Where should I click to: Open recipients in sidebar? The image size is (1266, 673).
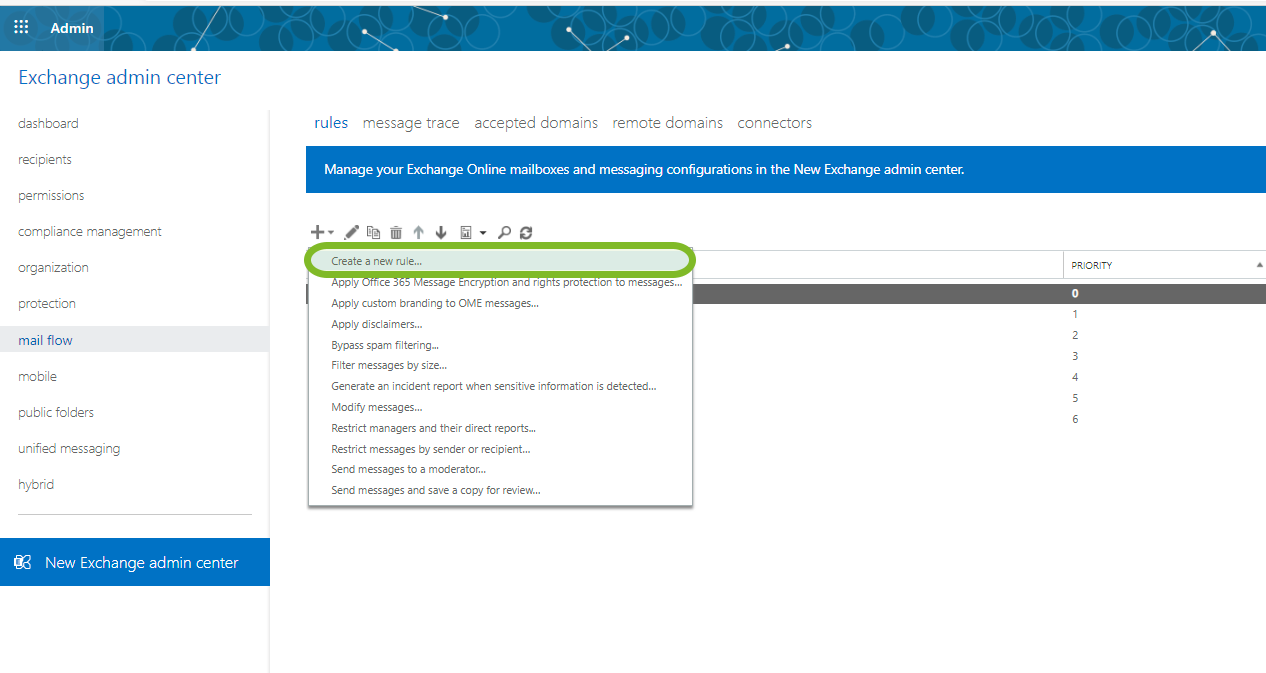45,159
